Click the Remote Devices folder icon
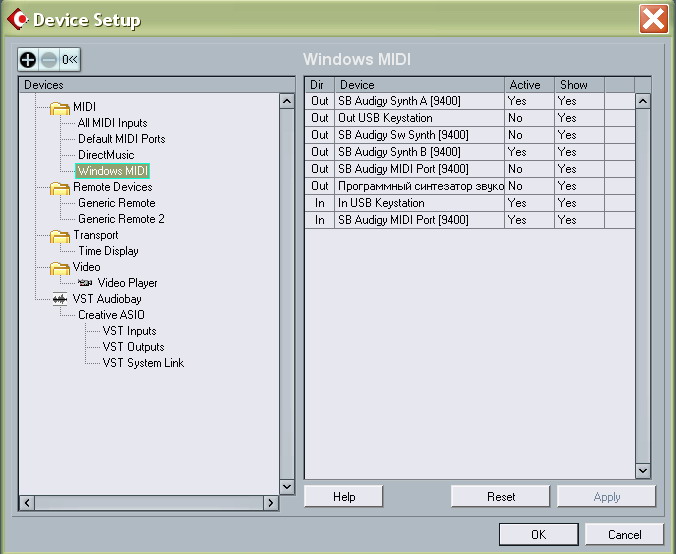The width and height of the screenshot is (676, 554). click(x=60, y=188)
